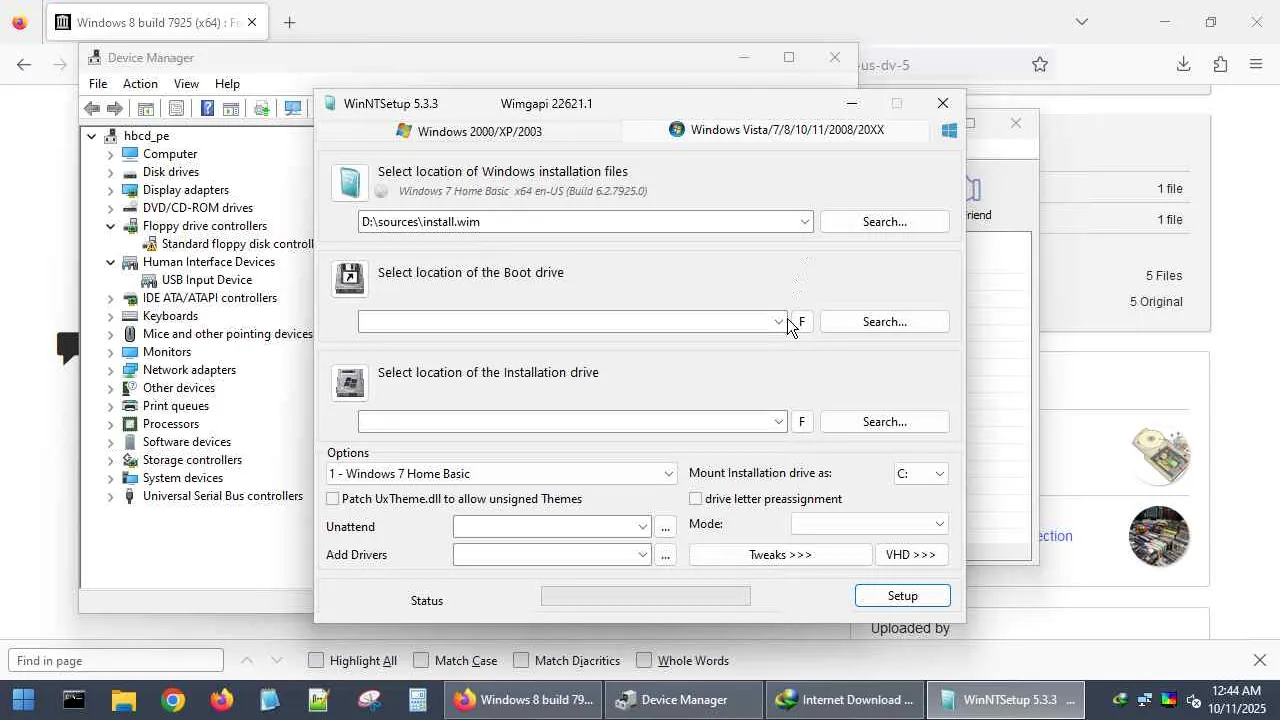This screenshot has width=1280, height=720.
Task: Open File Explorer from the taskbar
Action: [123, 700]
